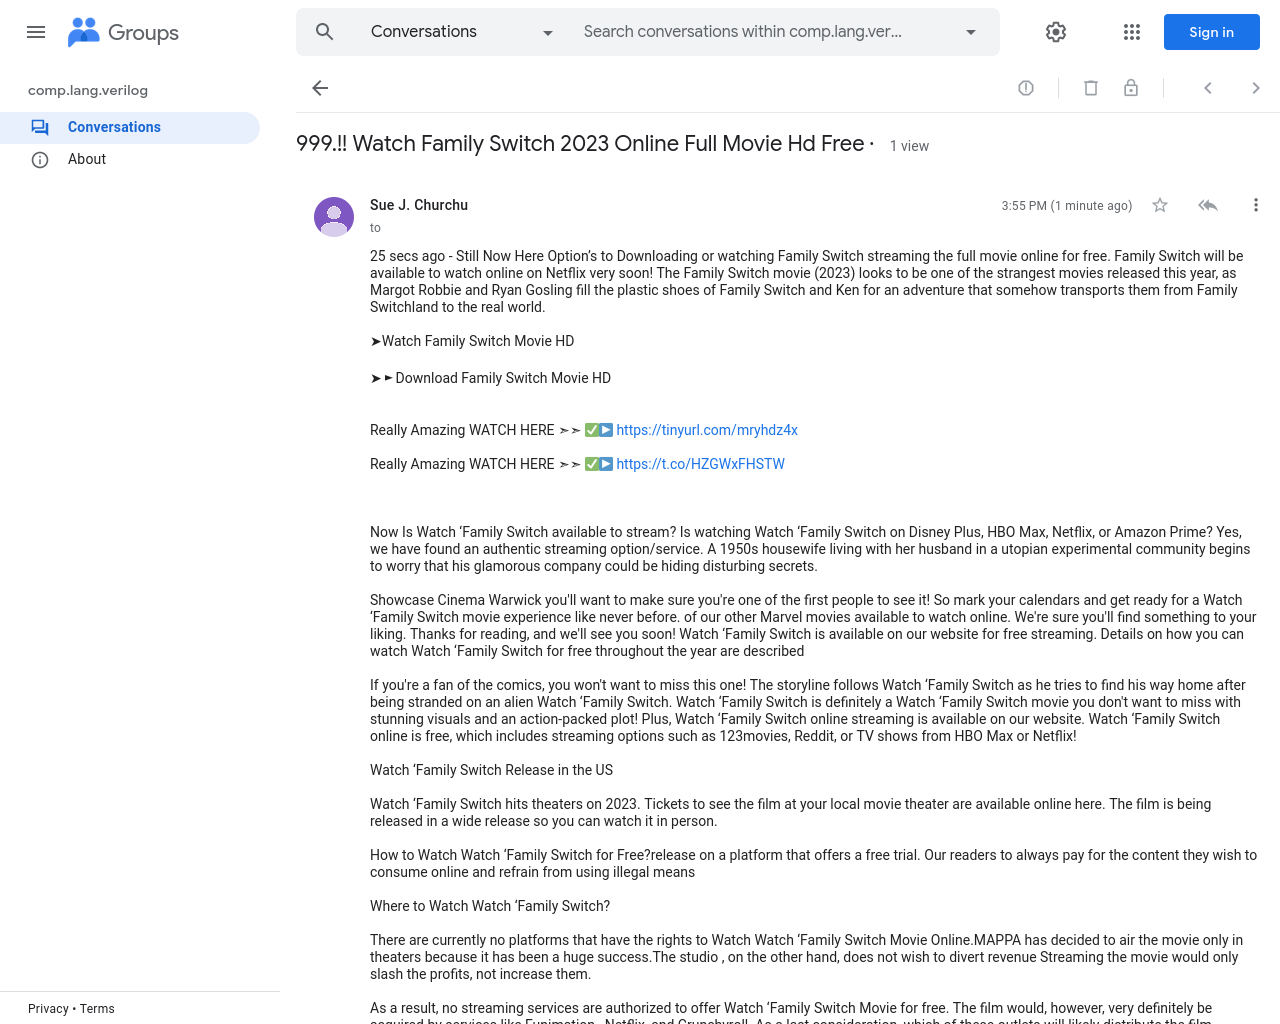The height and width of the screenshot is (1024, 1280).
Task: Reply all to the message
Action: click(1208, 205)
